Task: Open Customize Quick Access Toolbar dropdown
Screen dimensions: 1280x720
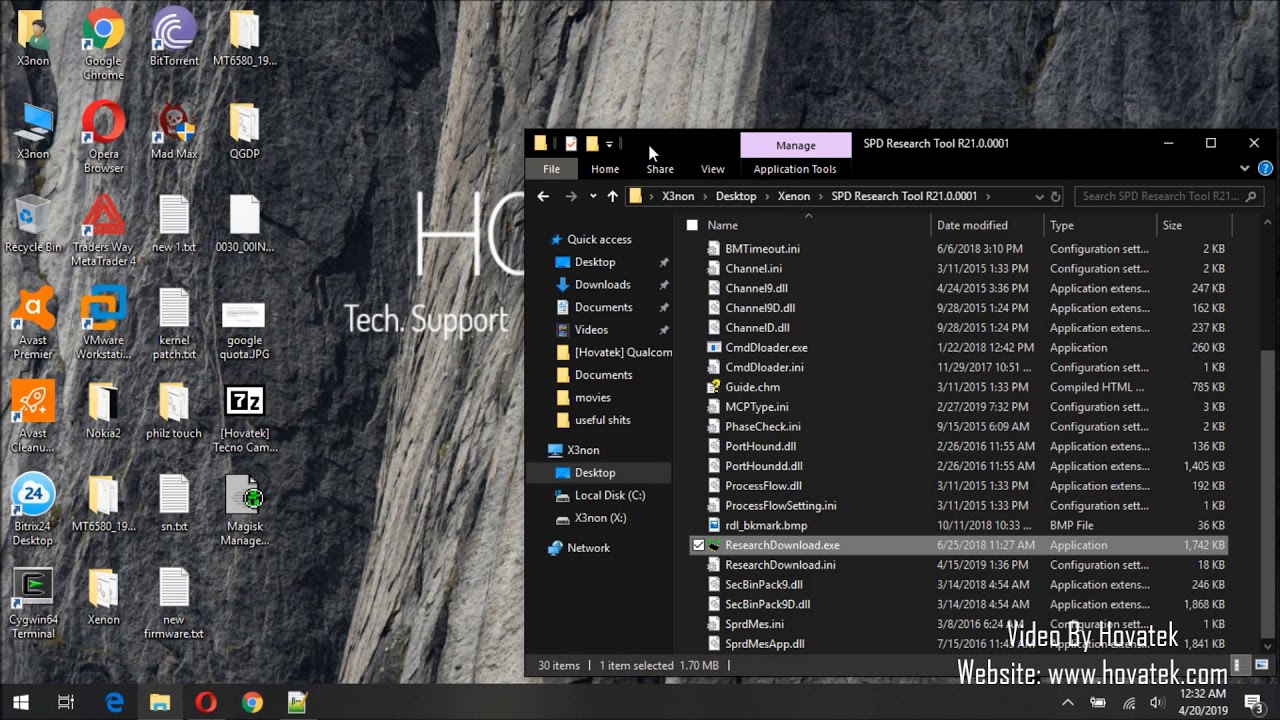Action: click(x=609, y=144)
